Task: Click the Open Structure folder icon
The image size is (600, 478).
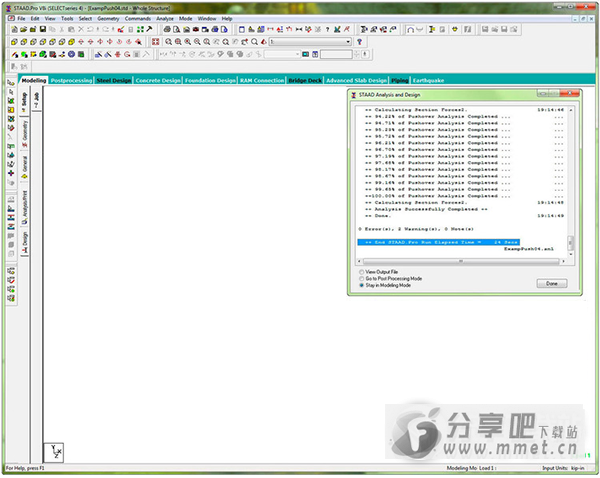Action: coord(24,29)
